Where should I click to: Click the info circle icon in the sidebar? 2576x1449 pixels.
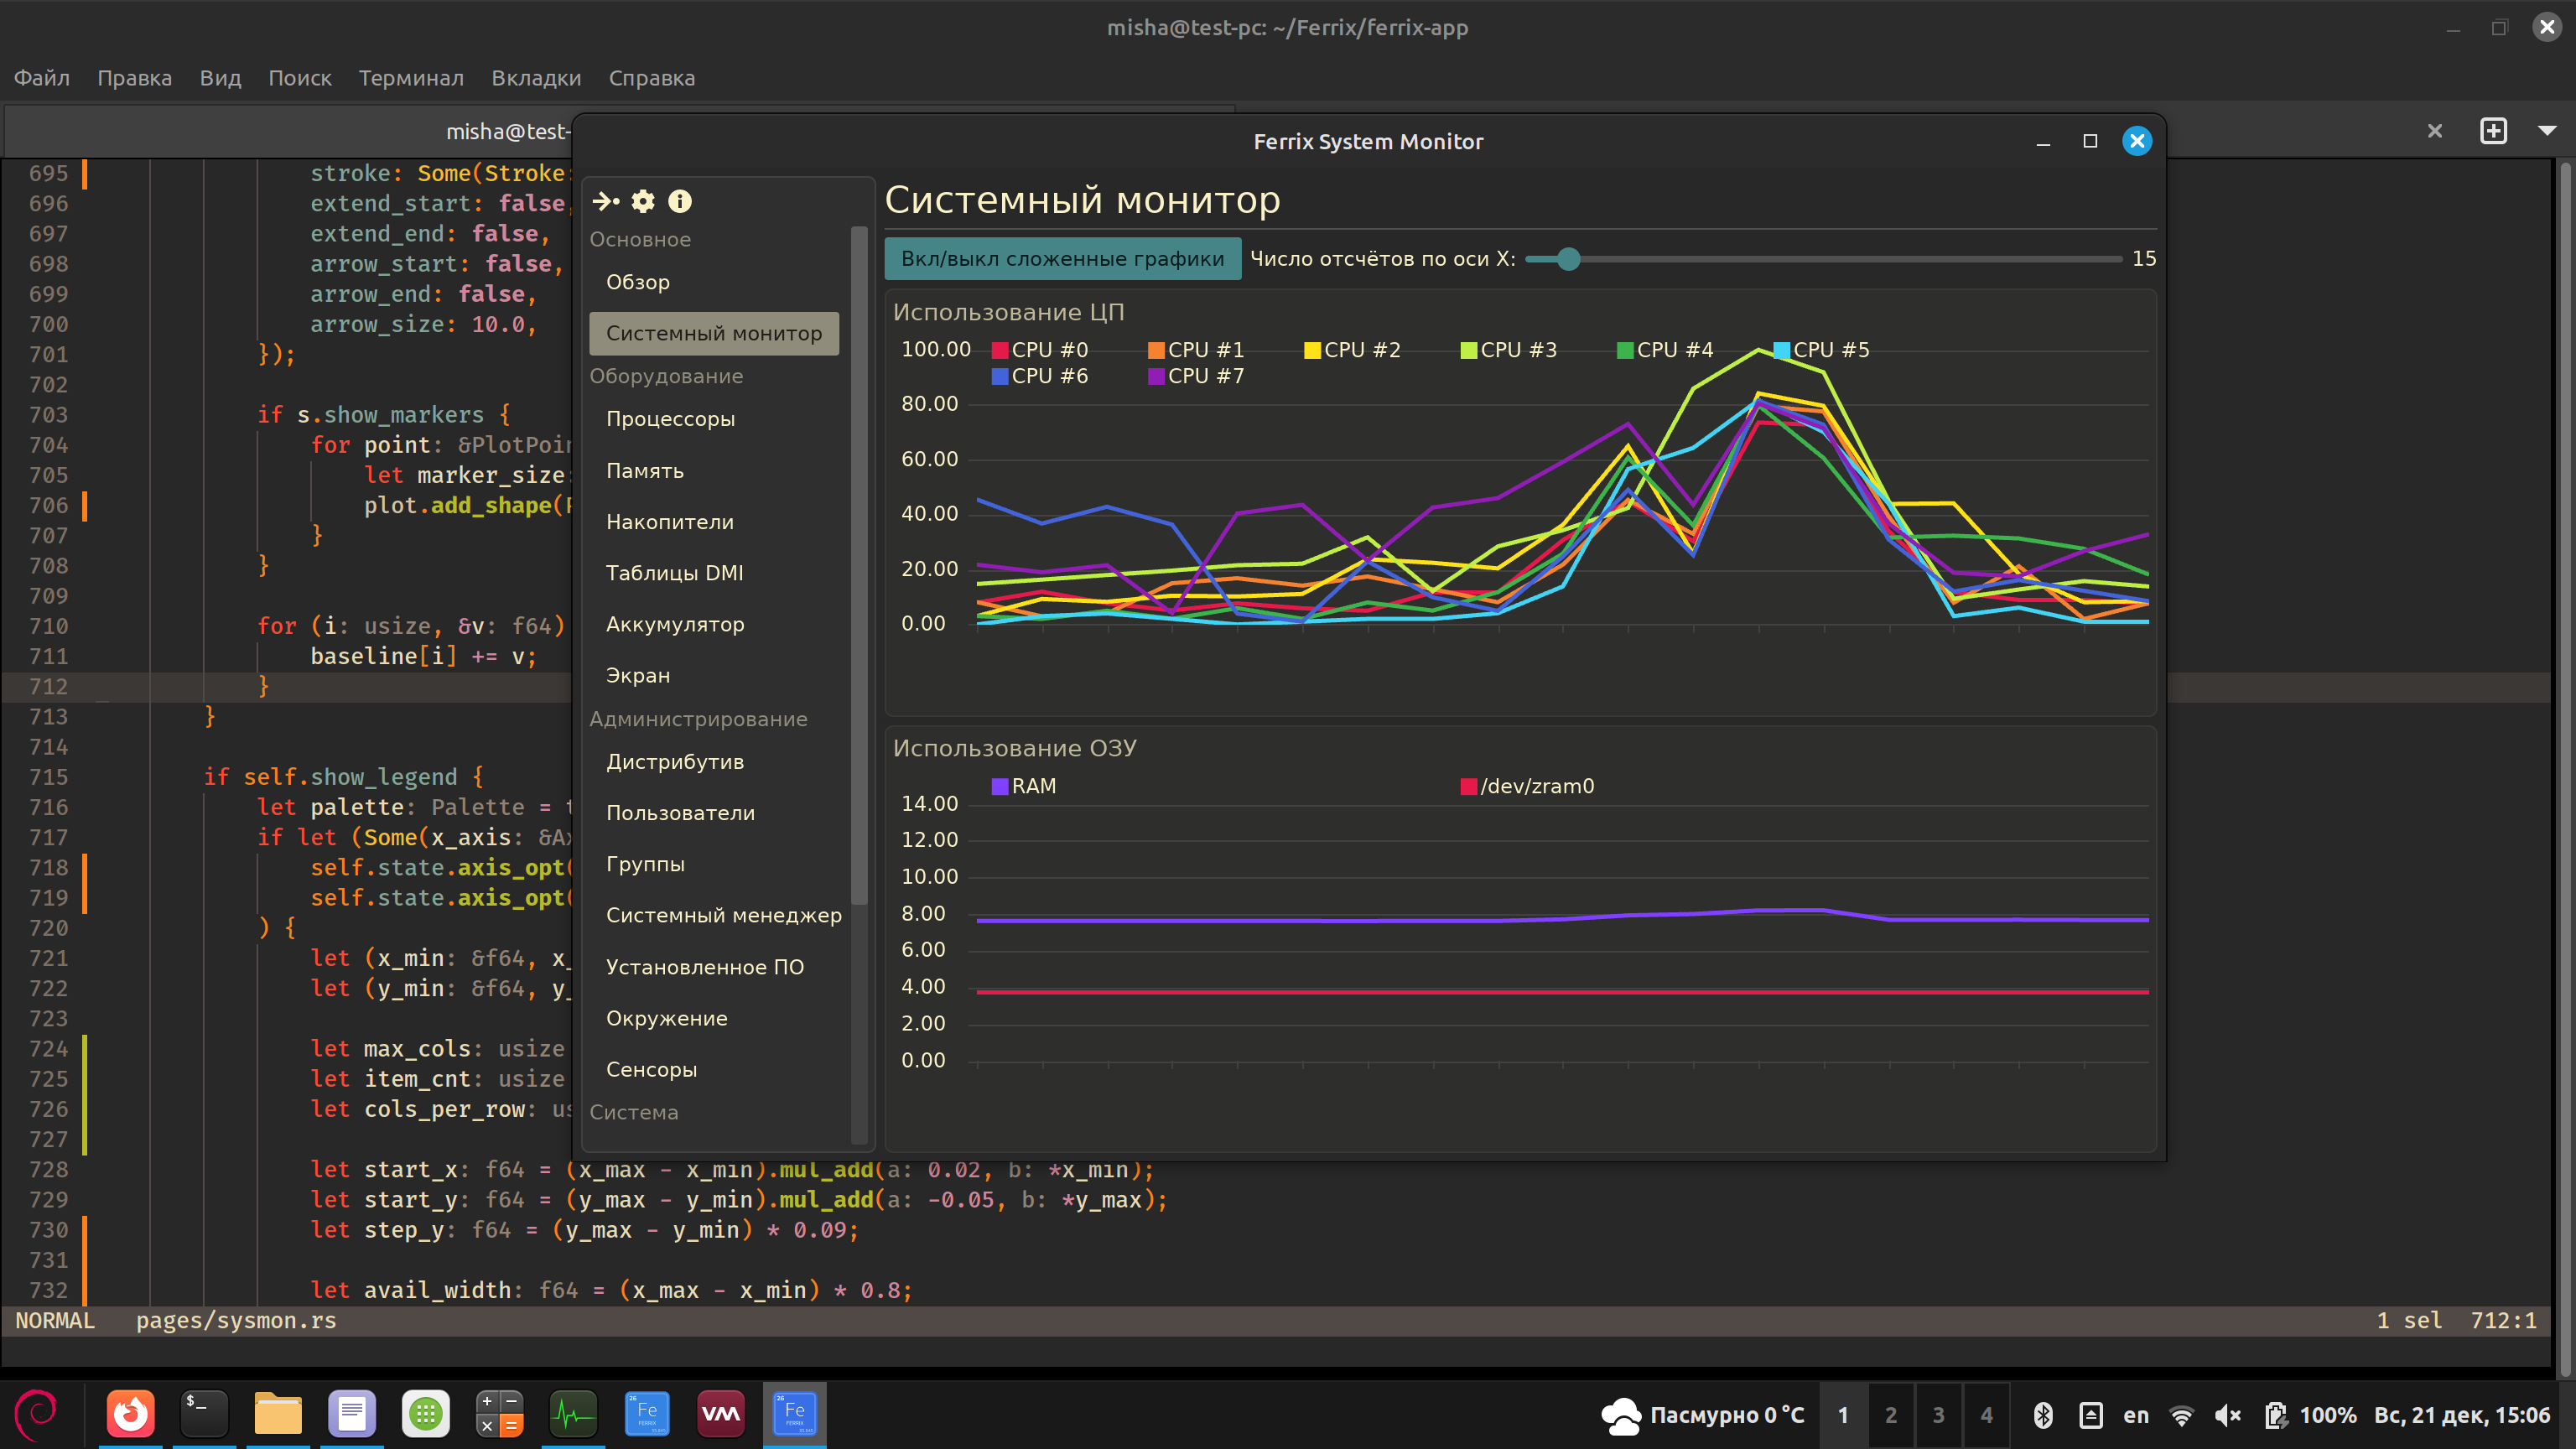[680, 201]
